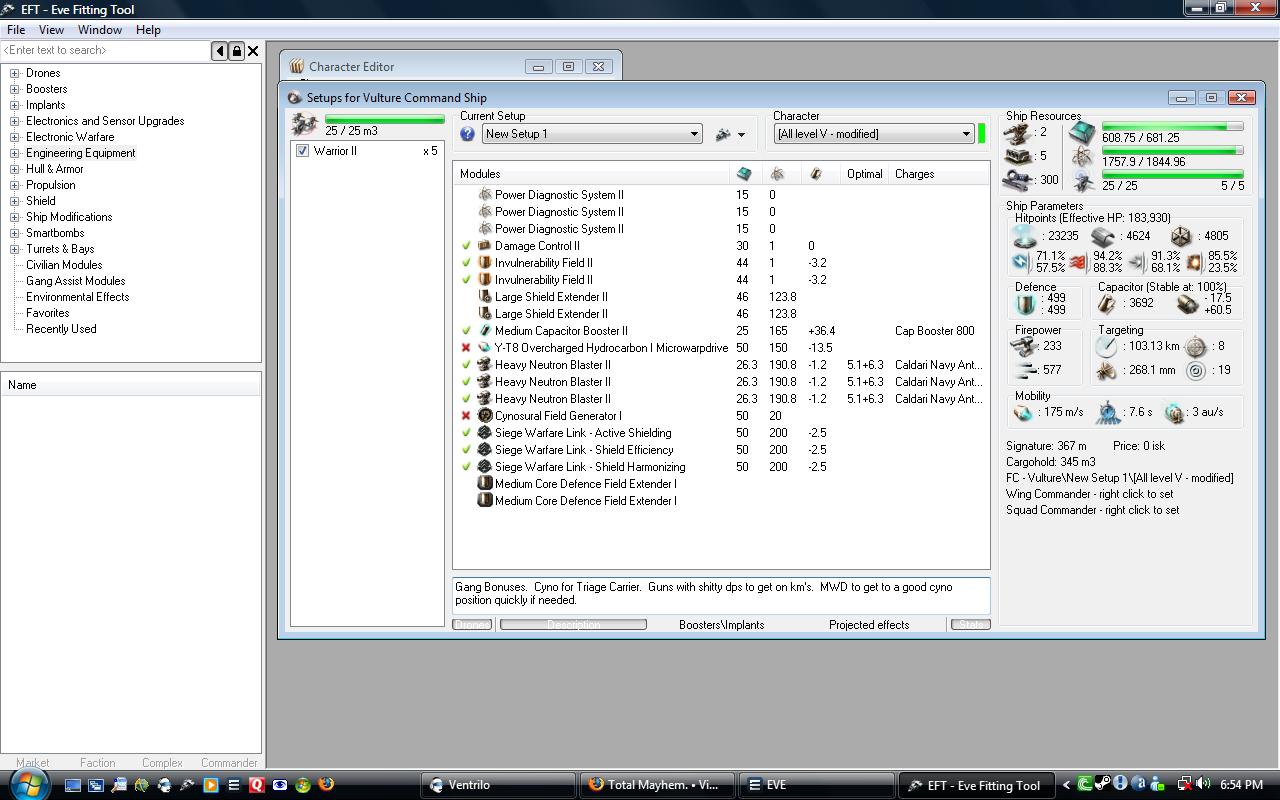Click the targeting range icon by 103.13 km
Viewport: 1280px width, 800px height.
coord(1106,346)
